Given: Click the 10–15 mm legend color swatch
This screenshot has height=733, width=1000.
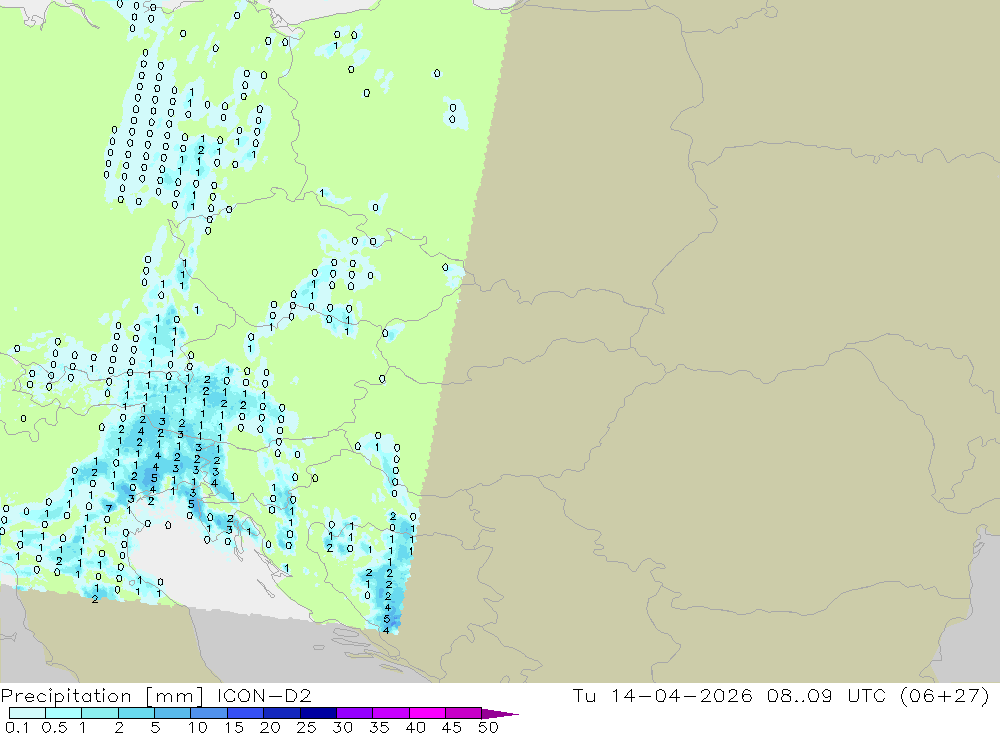Looking at the screenshot, I should [x=209, y=713].
